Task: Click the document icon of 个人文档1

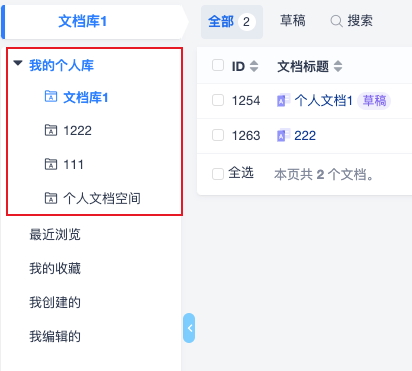Action: pyautogui.click(x=283, y=100)
